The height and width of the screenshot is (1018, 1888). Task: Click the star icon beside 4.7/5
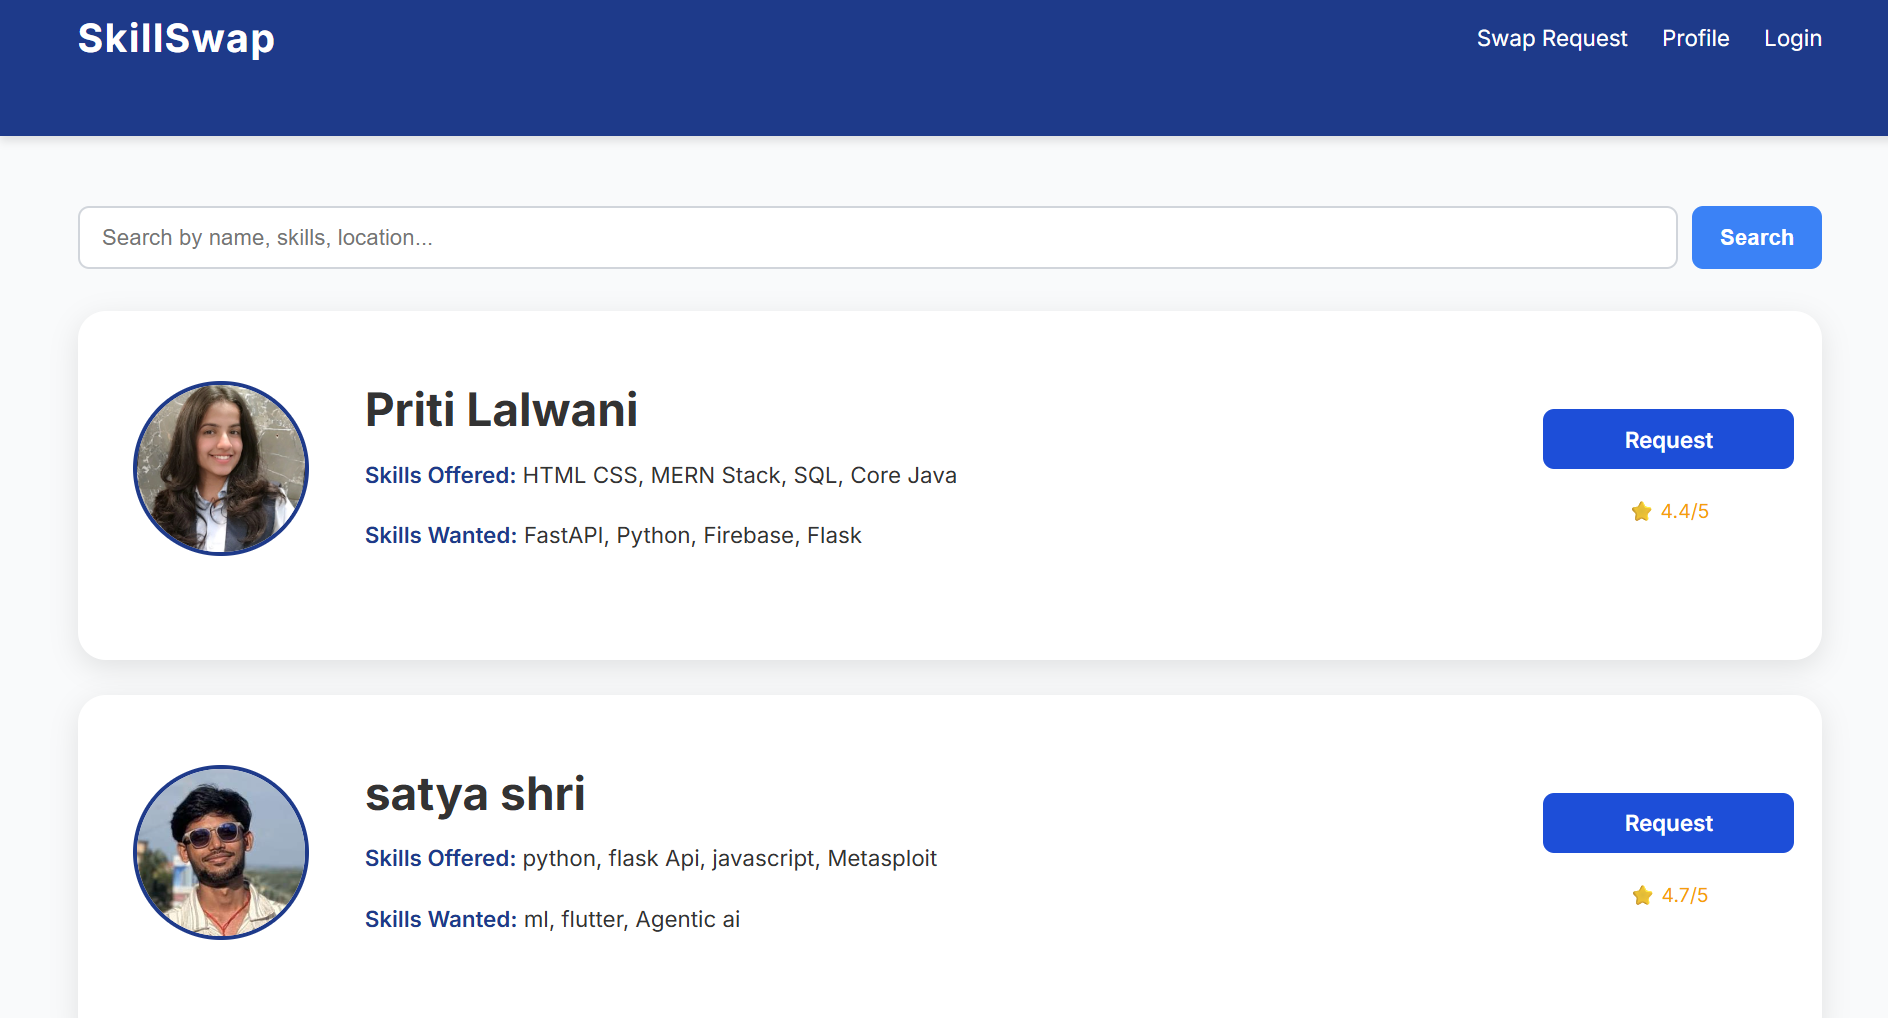coord(1642,896)
